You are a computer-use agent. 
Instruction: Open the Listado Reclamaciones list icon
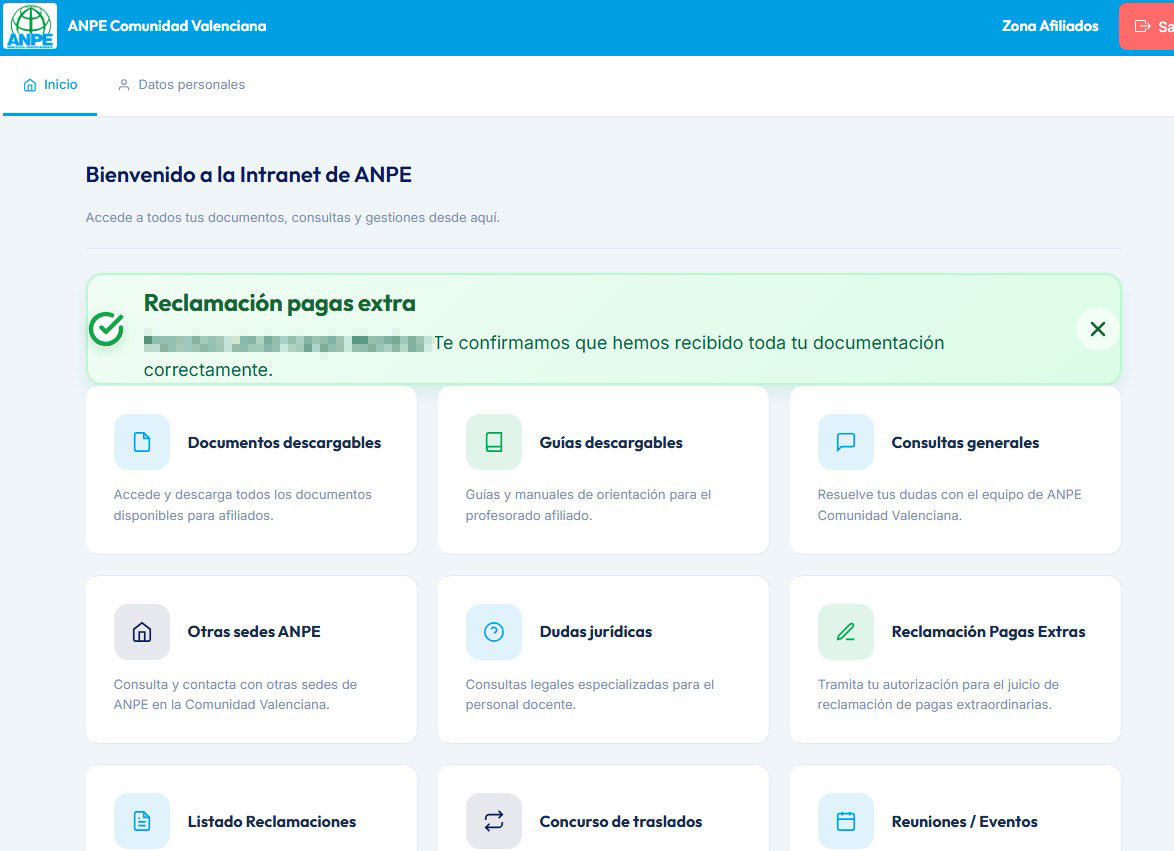142,821
